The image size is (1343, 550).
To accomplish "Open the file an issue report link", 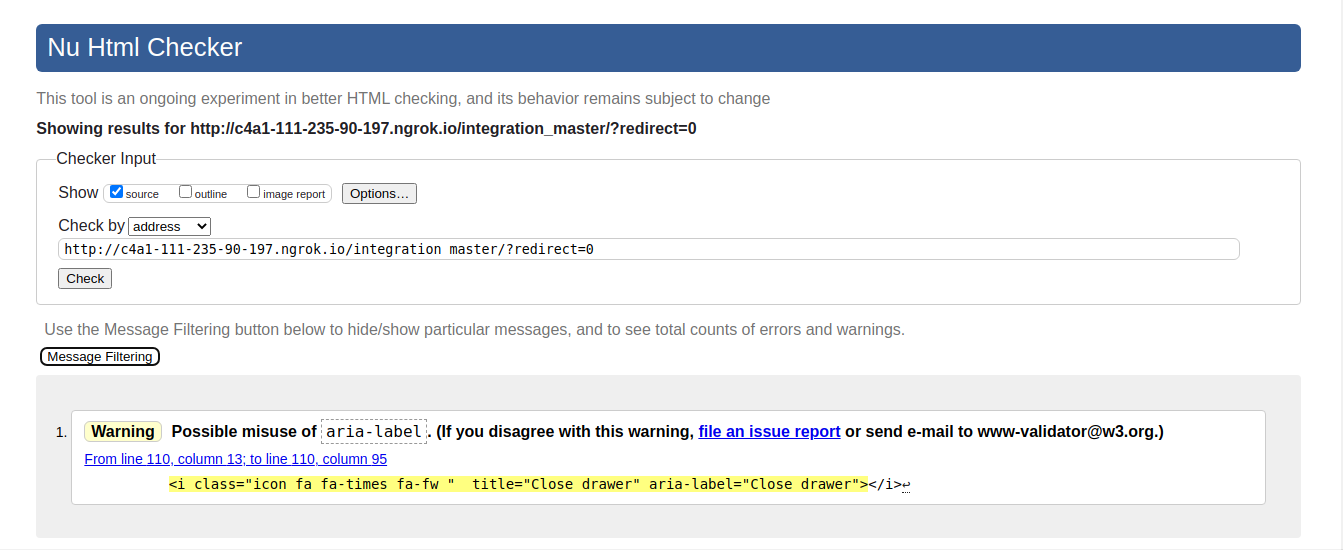I will coord(769,432).
